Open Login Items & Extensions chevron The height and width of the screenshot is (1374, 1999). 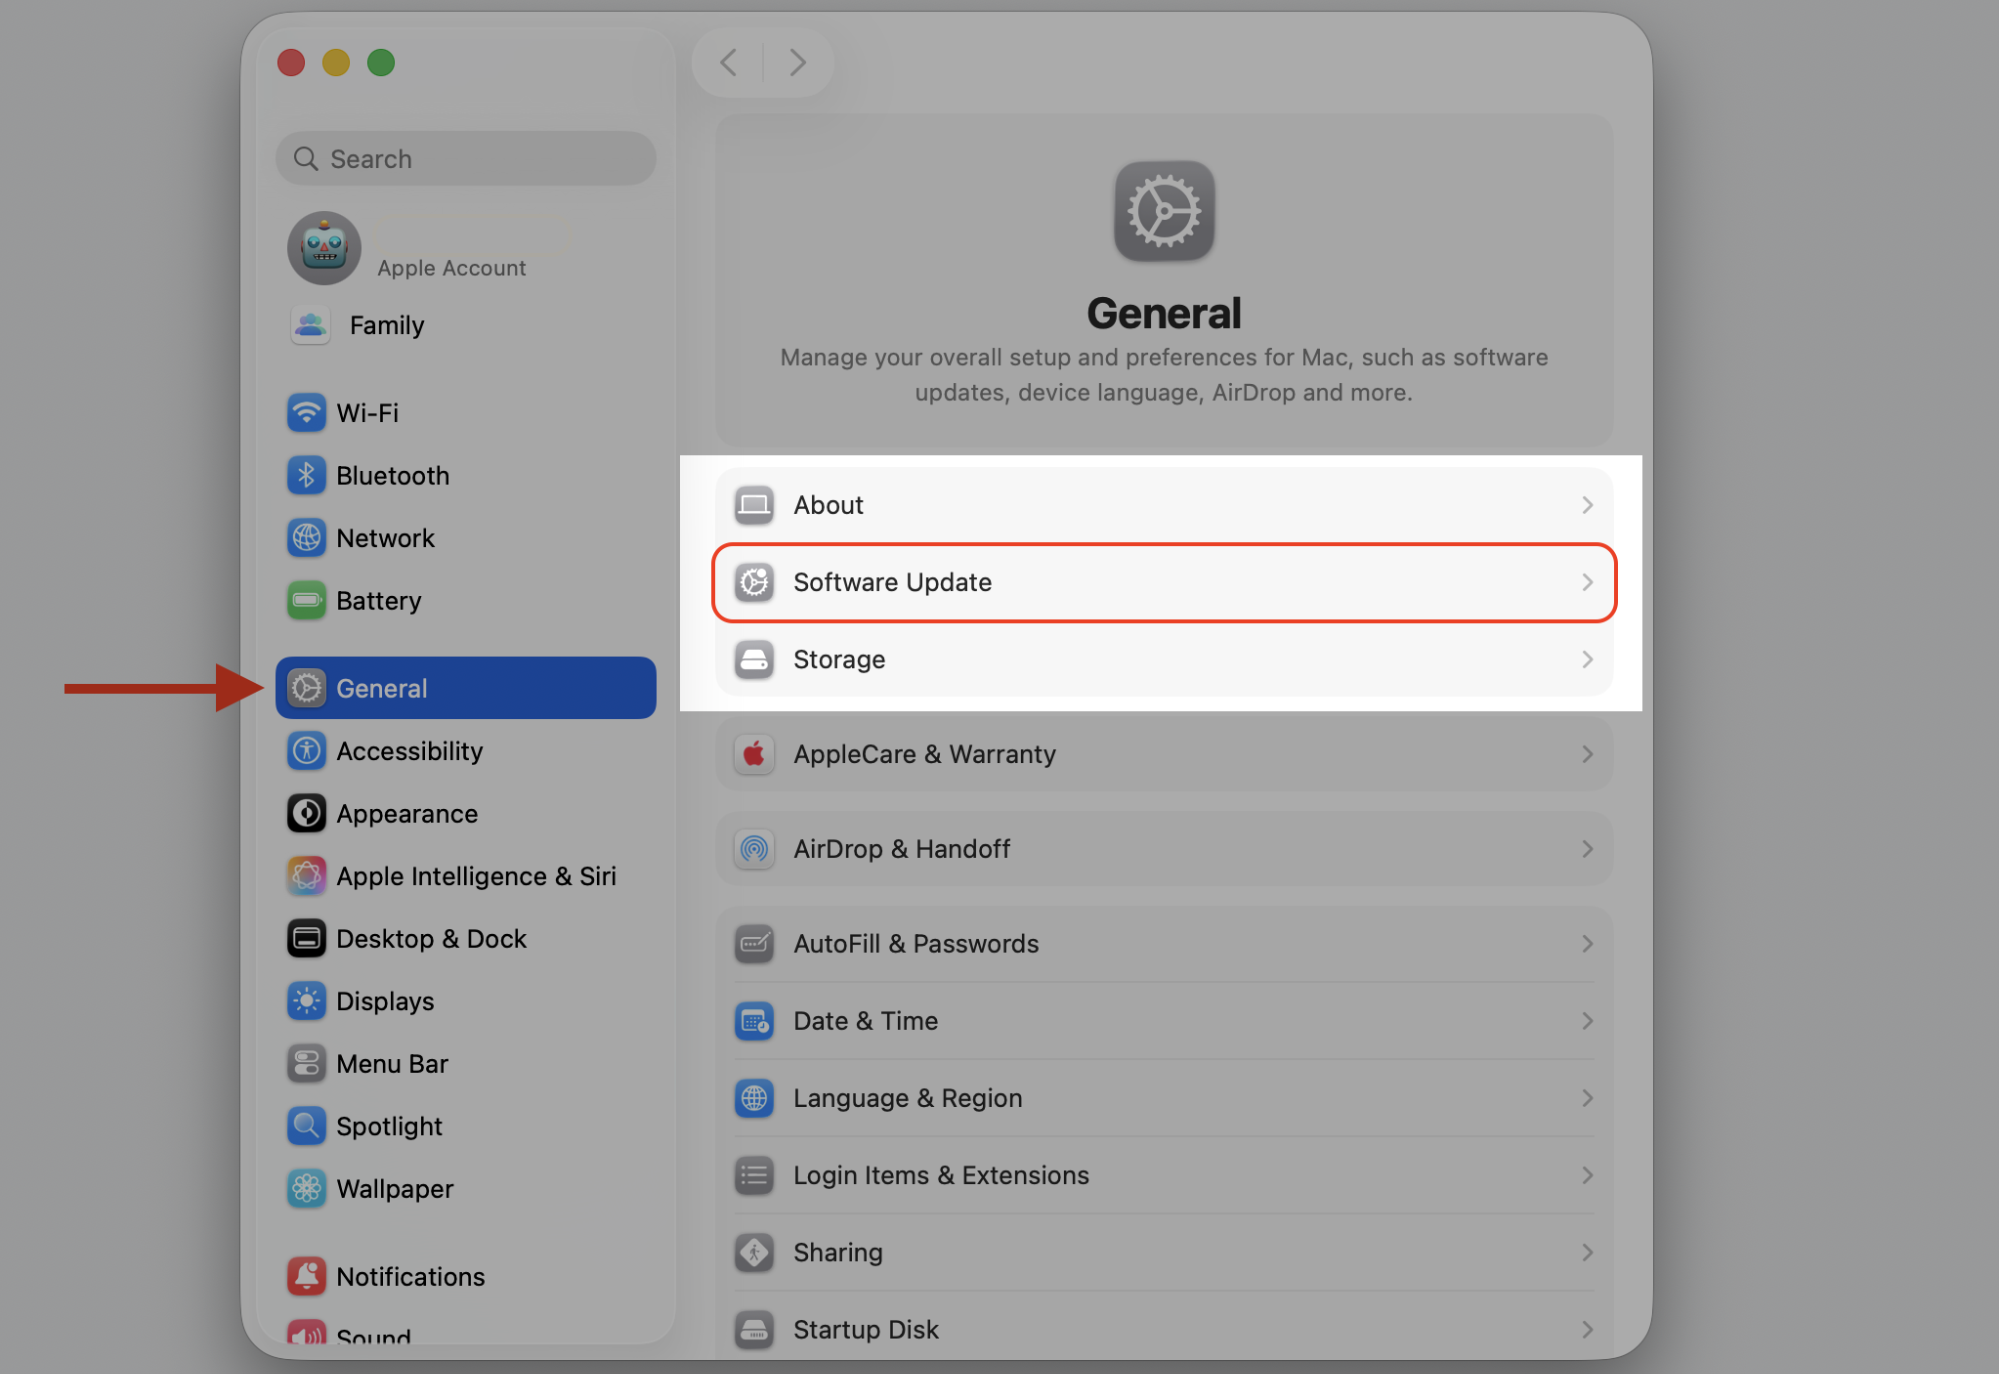(x=1587, y=1175)
